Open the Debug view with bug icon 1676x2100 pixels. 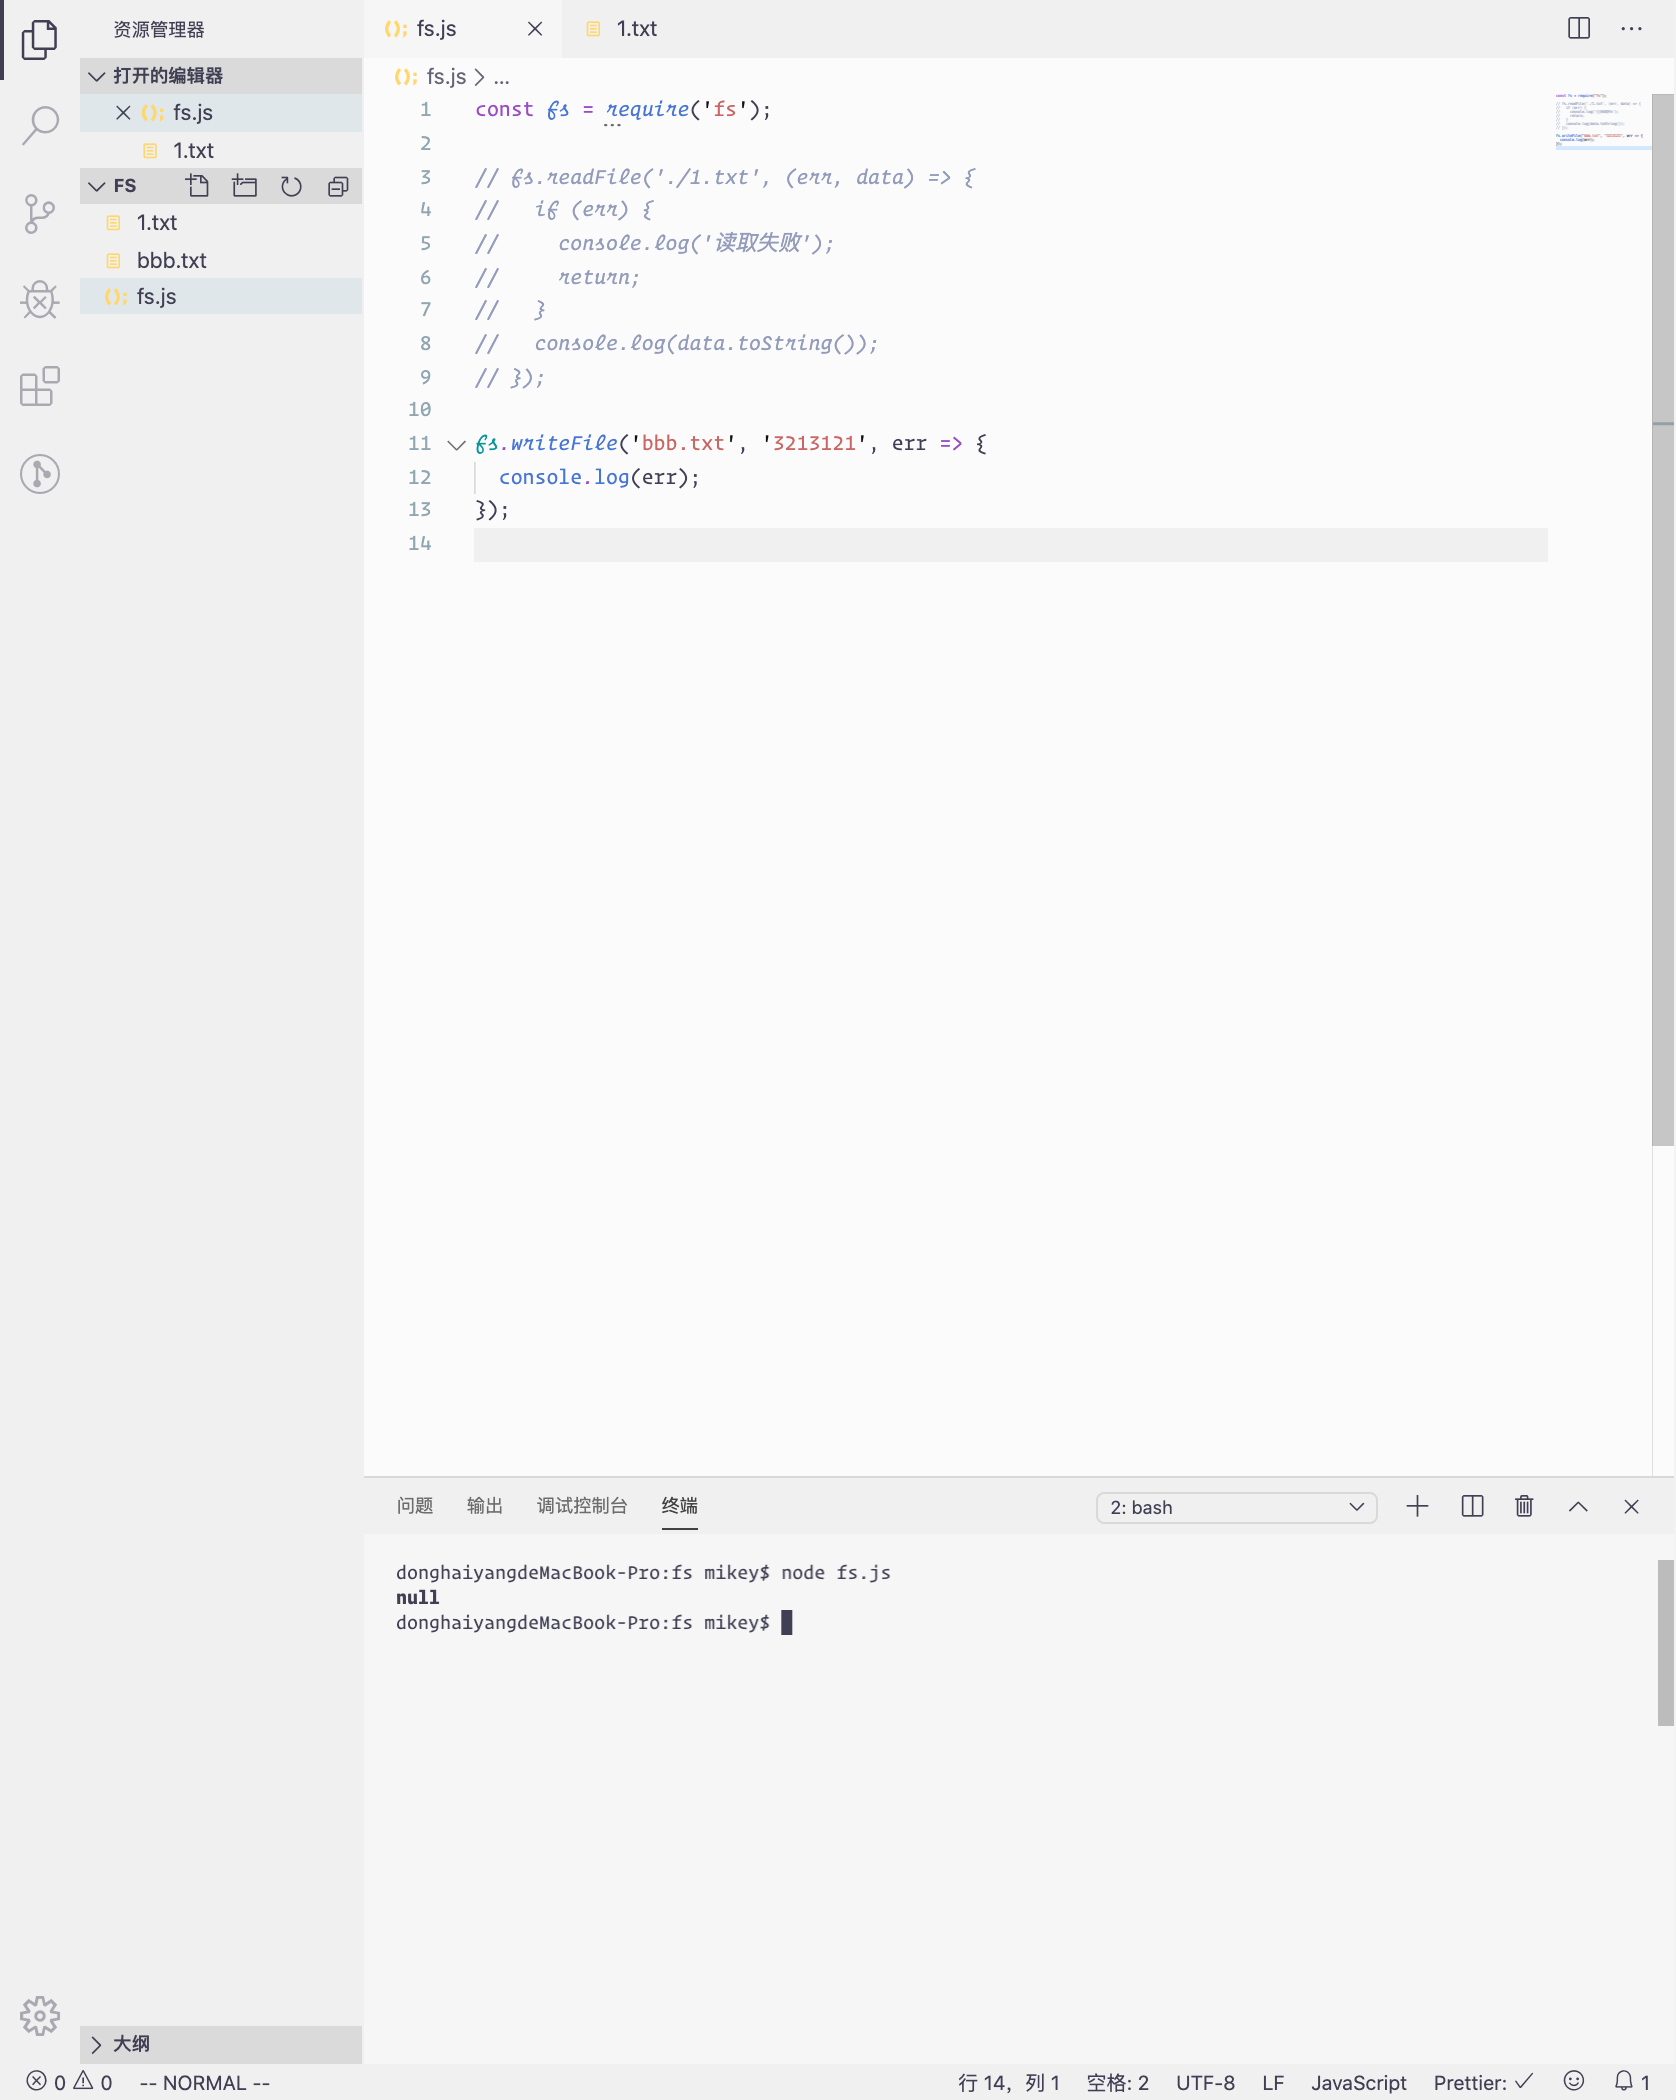(39, 300)
